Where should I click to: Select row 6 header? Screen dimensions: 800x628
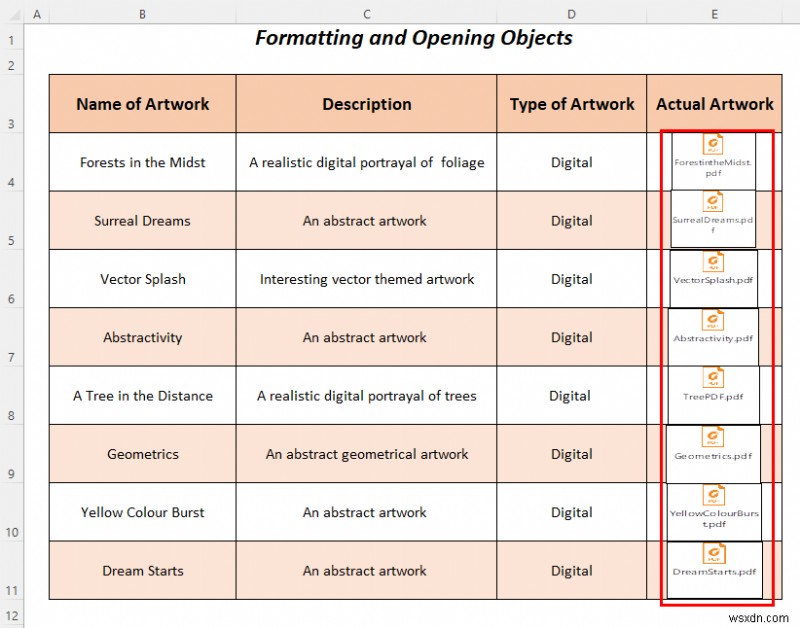11,279
